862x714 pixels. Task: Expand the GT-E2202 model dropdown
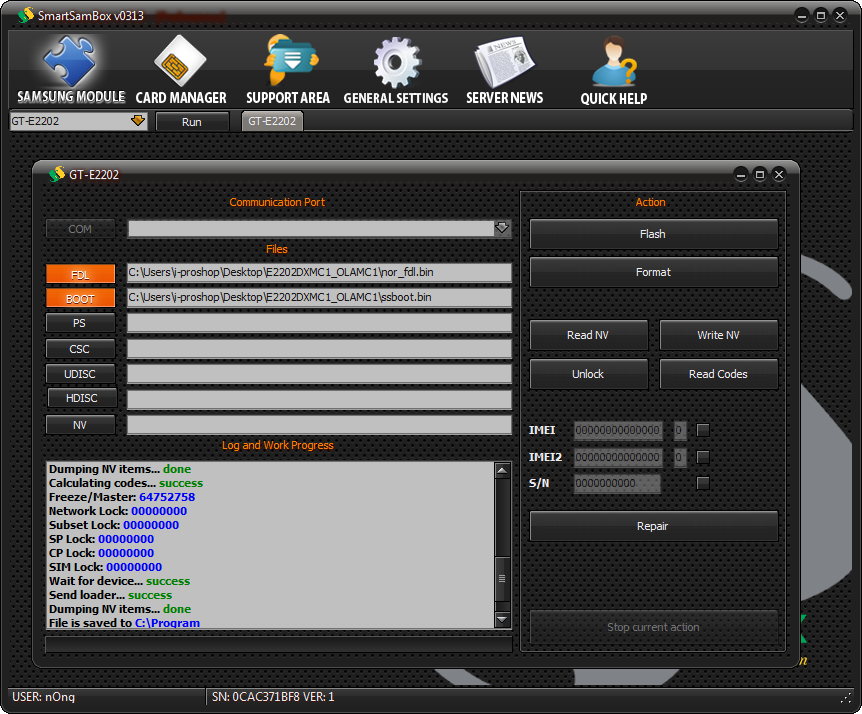click(137, 121)
